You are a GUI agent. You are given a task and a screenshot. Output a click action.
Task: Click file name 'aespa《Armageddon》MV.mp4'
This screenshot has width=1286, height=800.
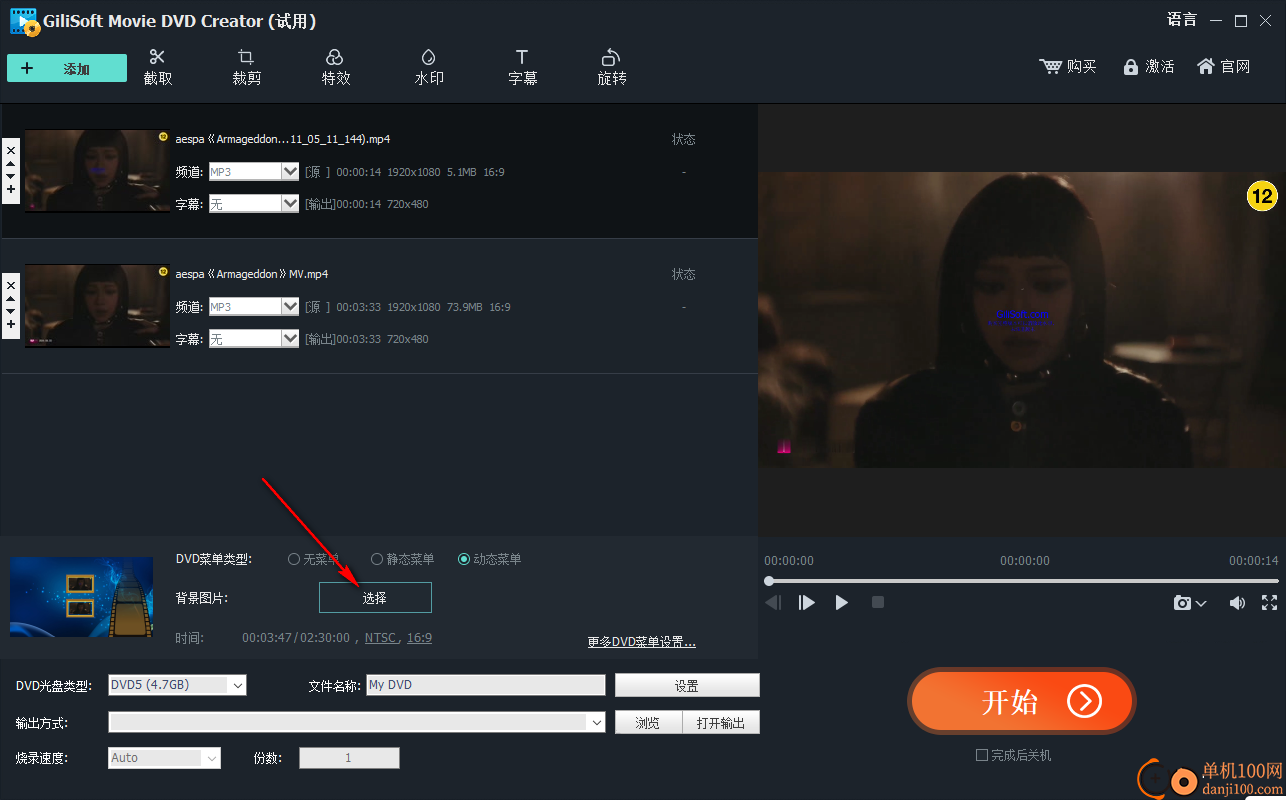(x=252, y=274)
